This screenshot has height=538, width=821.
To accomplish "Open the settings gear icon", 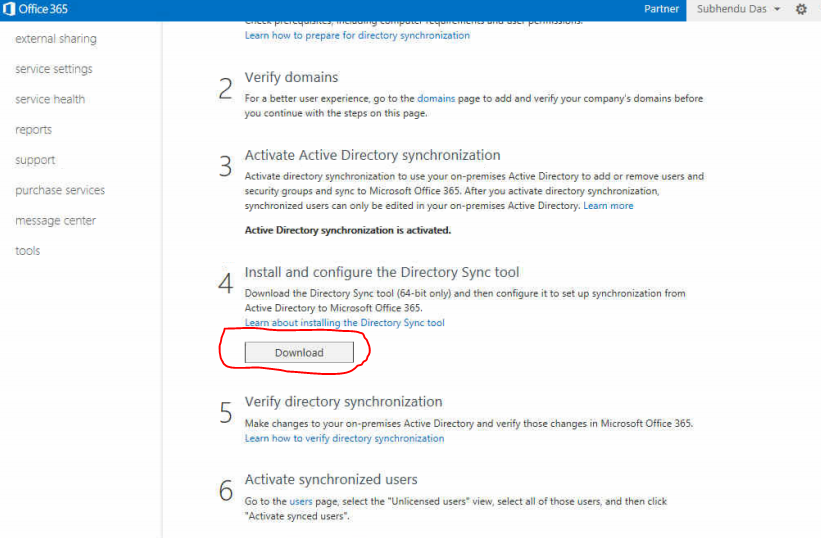I will tap(801, 9).
